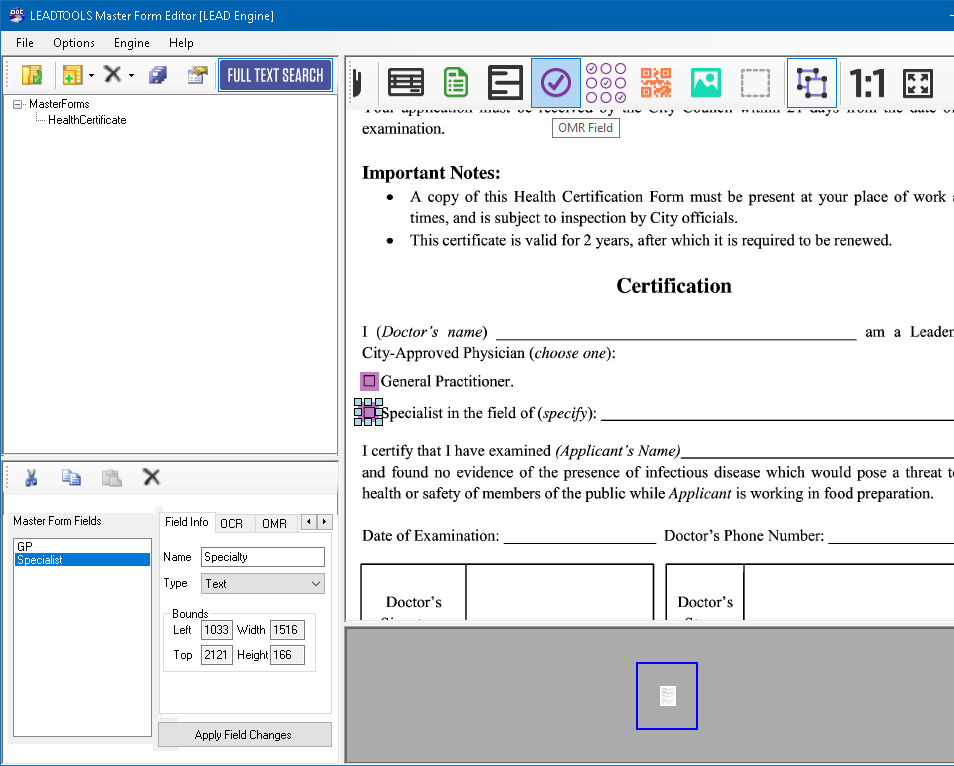Select the pan hand tool
Image resolution: width=954 pixels, height=766 pixels.
(357, 83)
